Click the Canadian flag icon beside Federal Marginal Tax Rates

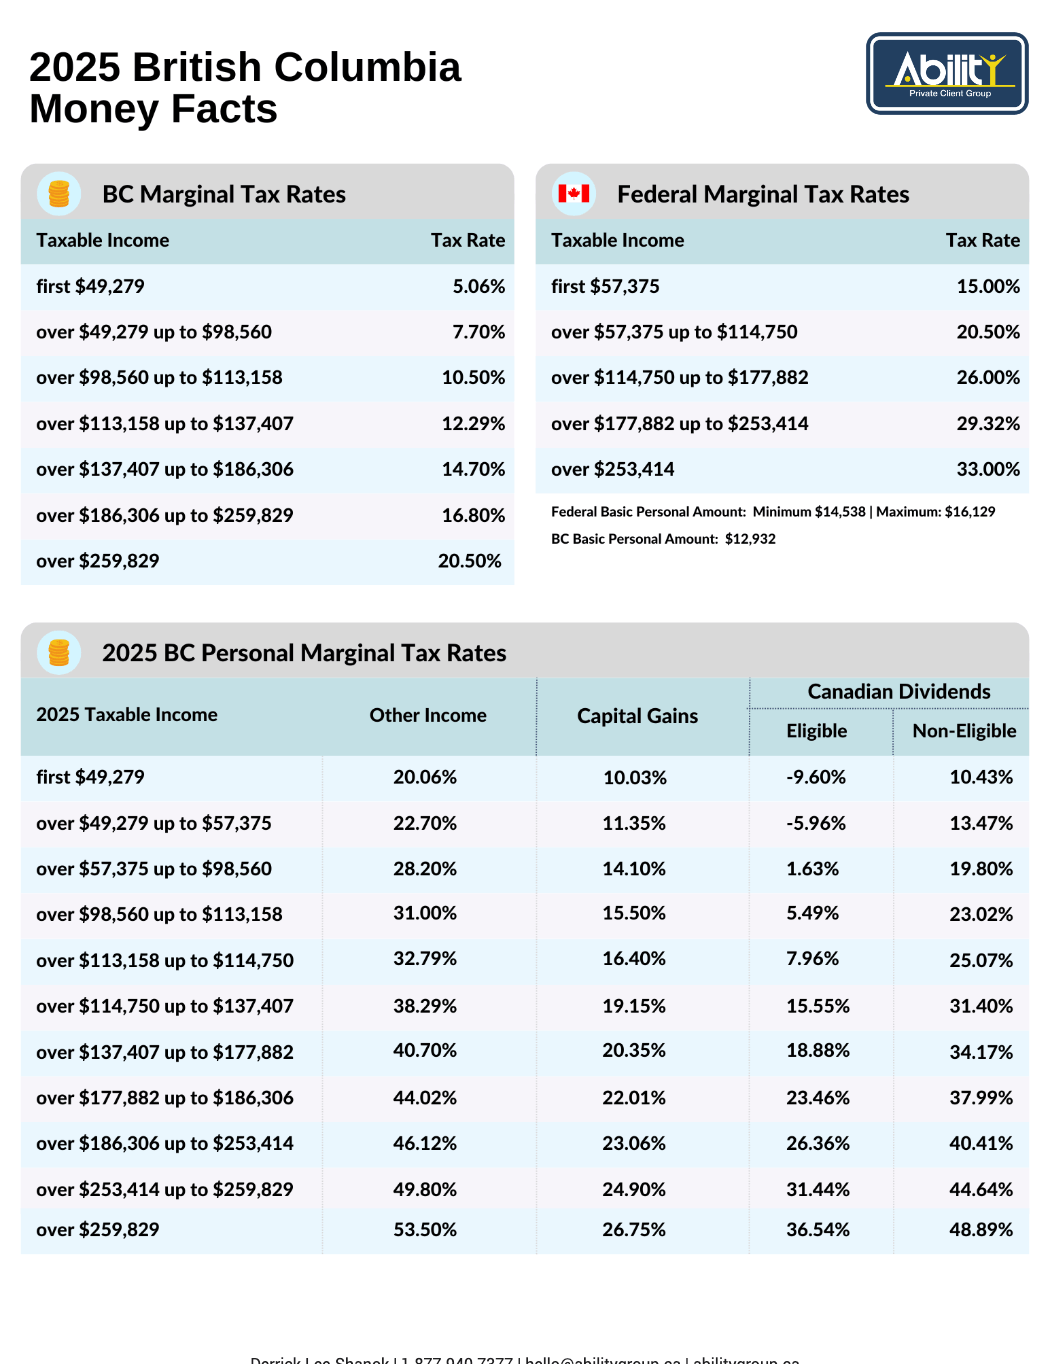click(574, 194)
